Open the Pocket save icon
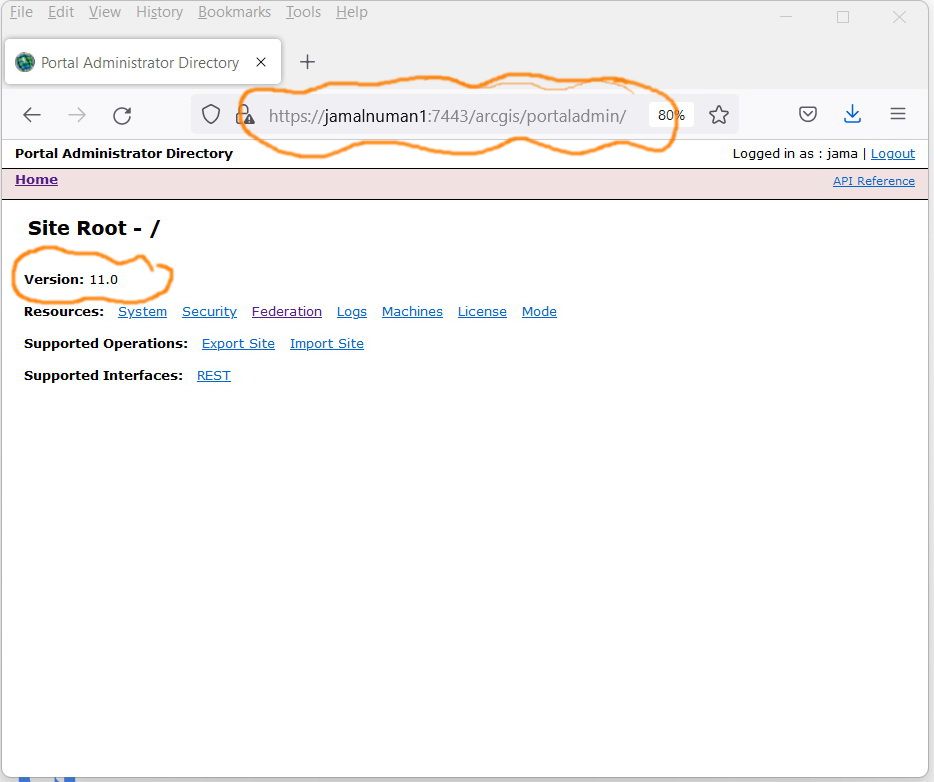The height and width of the screenshot is (782, 934). (807, 114)
